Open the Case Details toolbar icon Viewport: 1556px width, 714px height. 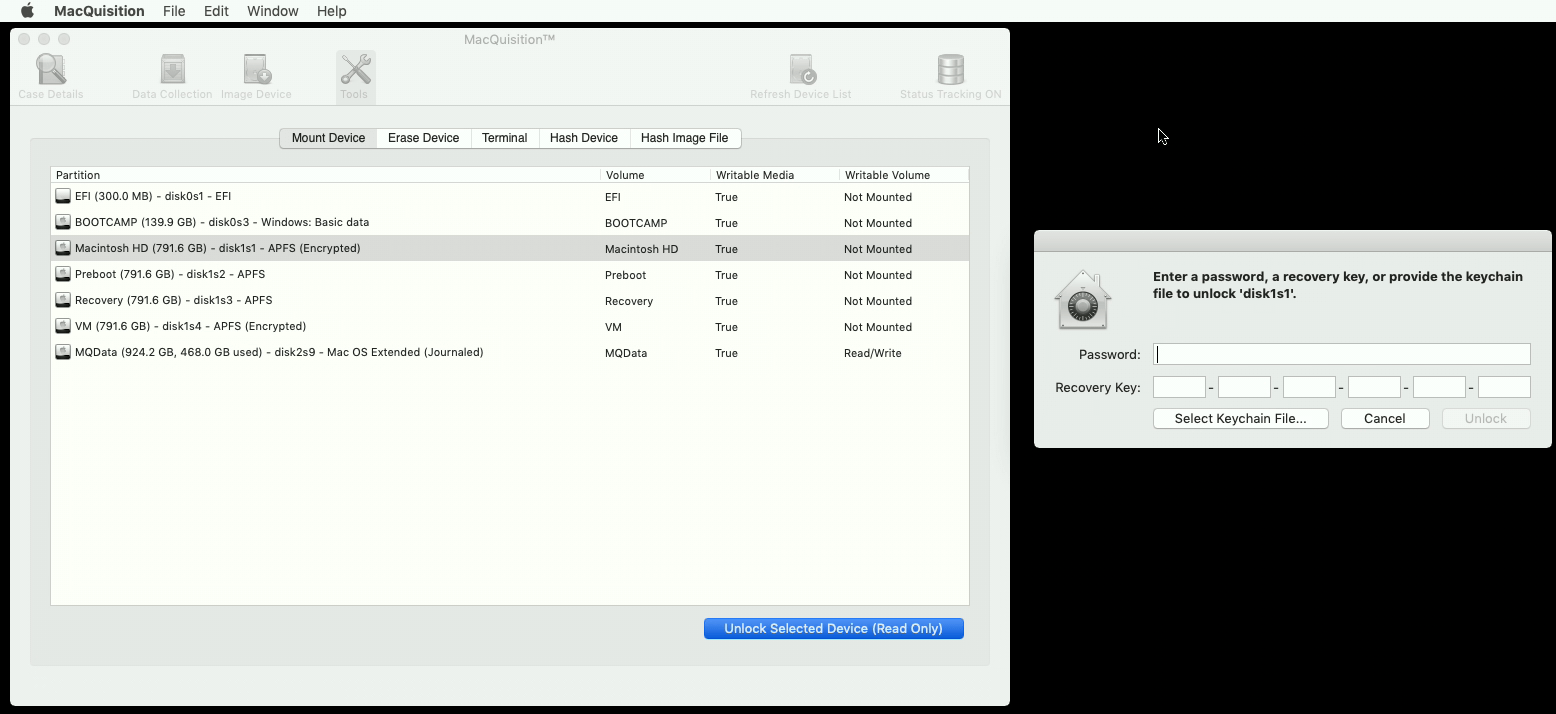coord(50,70)
